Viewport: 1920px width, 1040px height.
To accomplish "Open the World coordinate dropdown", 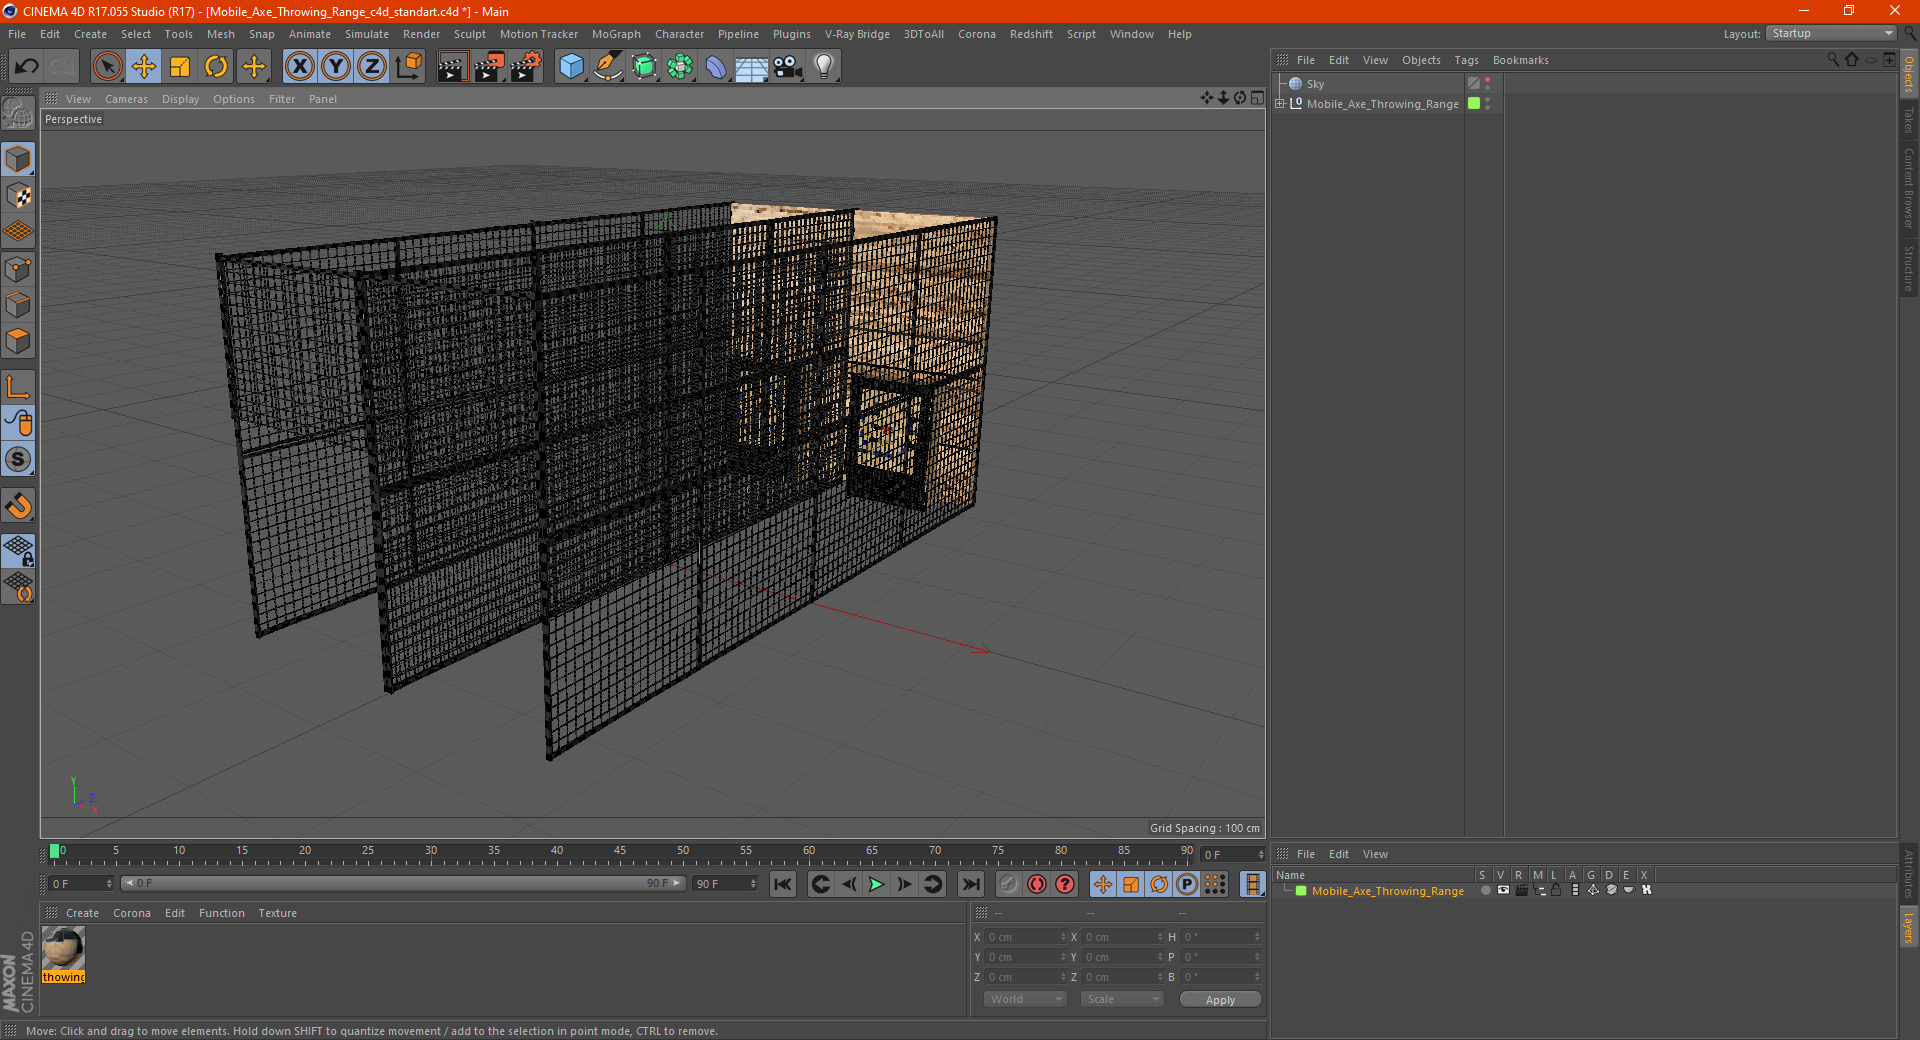I will [1025, 999].
